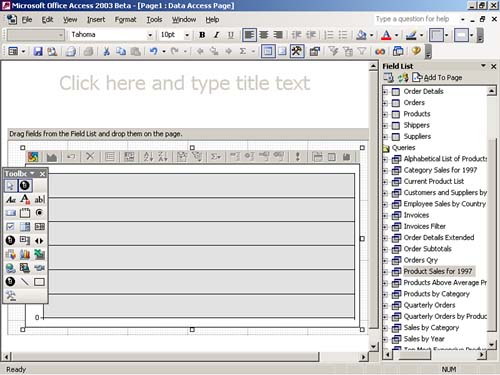
Task: Open the Insert menu
Action: click(x=96, y=20)
